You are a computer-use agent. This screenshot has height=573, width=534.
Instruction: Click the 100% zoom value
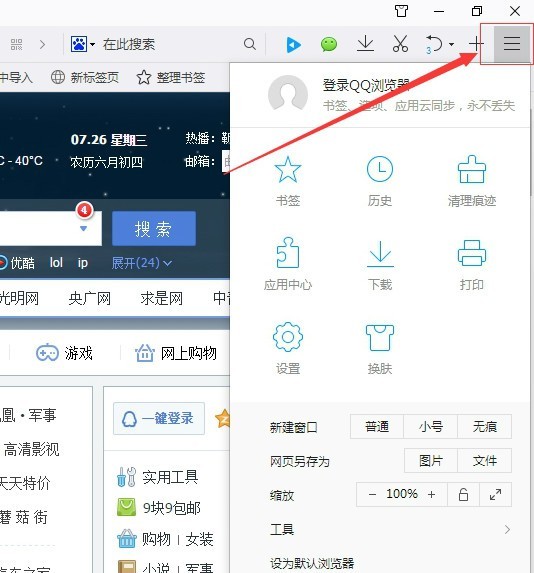pos(402,494)
